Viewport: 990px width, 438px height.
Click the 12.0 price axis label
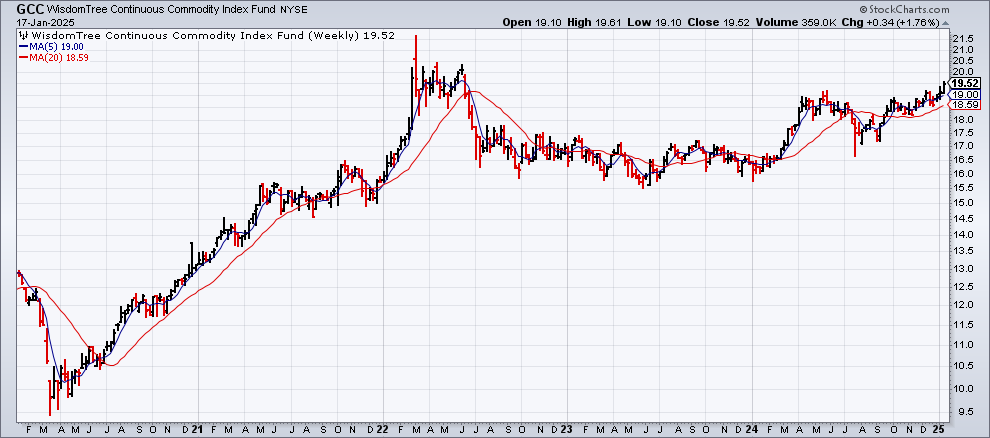961,304
